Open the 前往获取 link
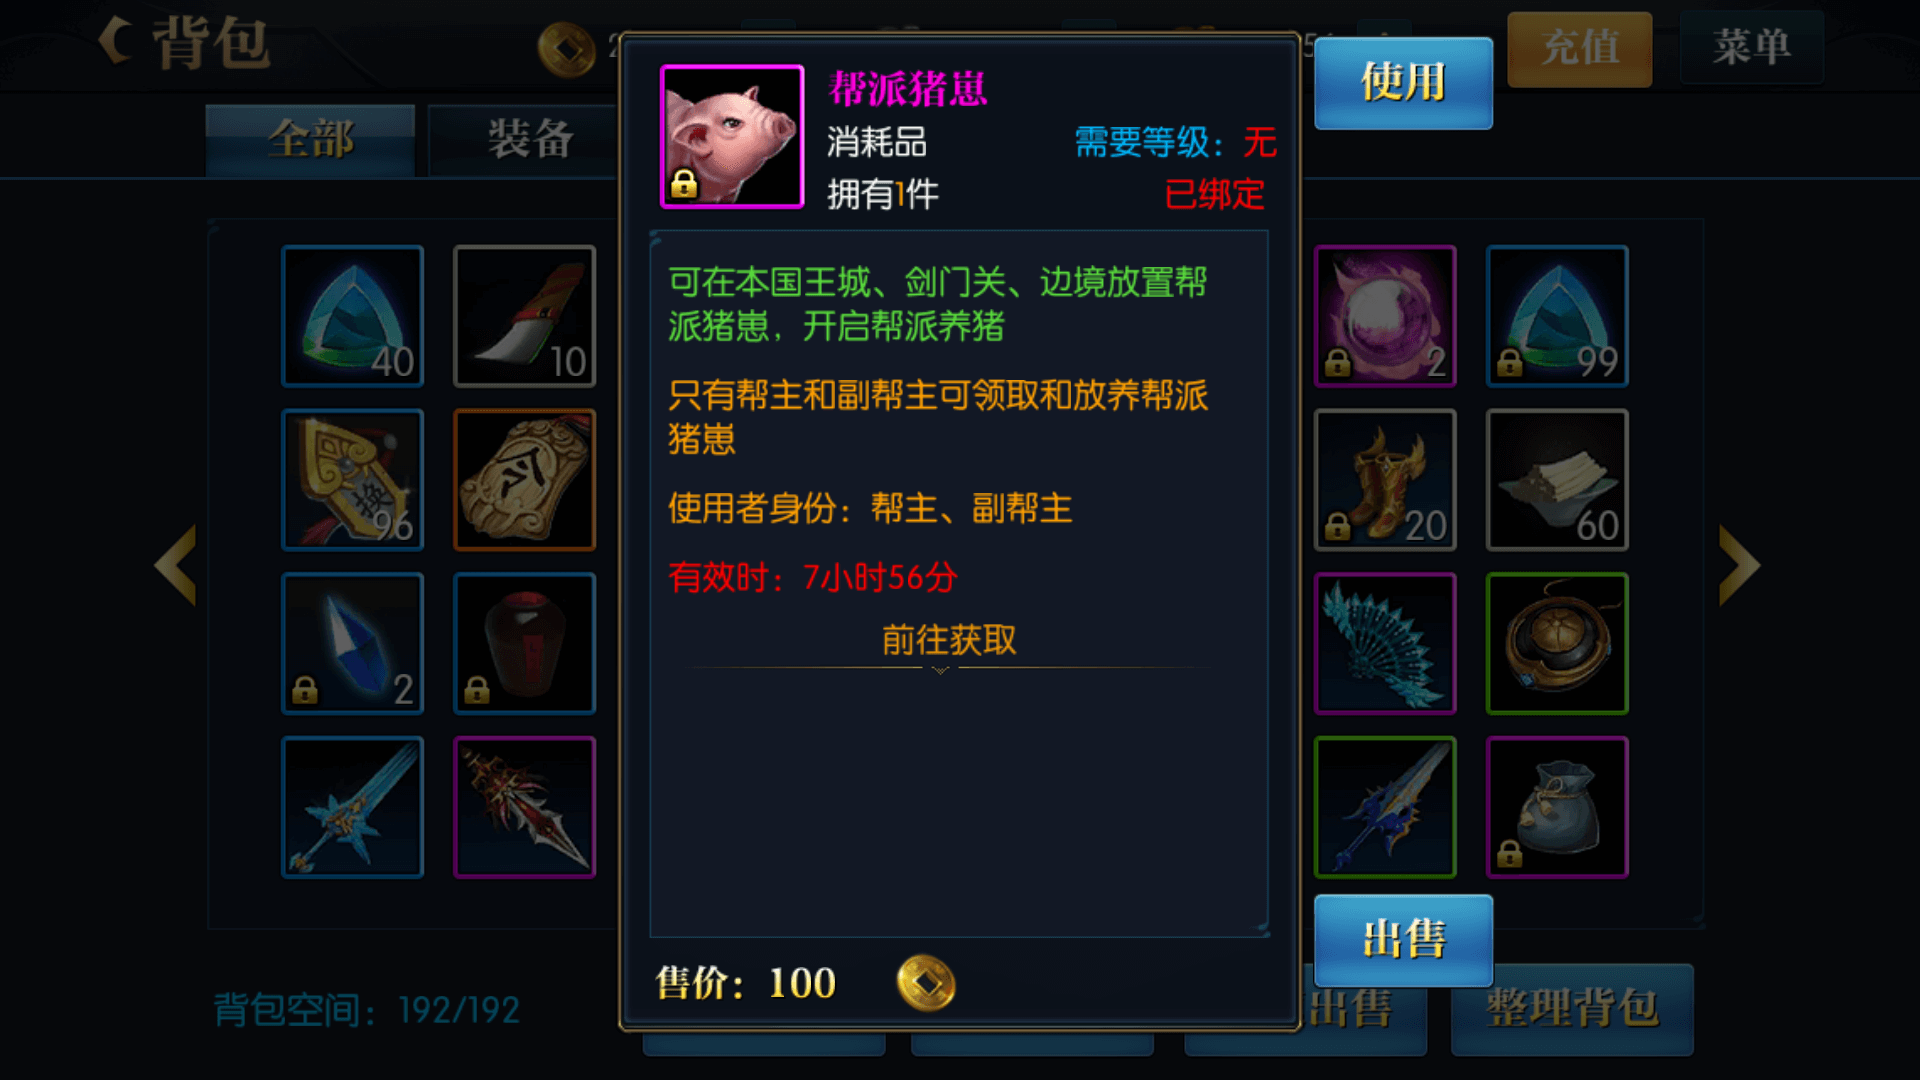 coord(949,640)
